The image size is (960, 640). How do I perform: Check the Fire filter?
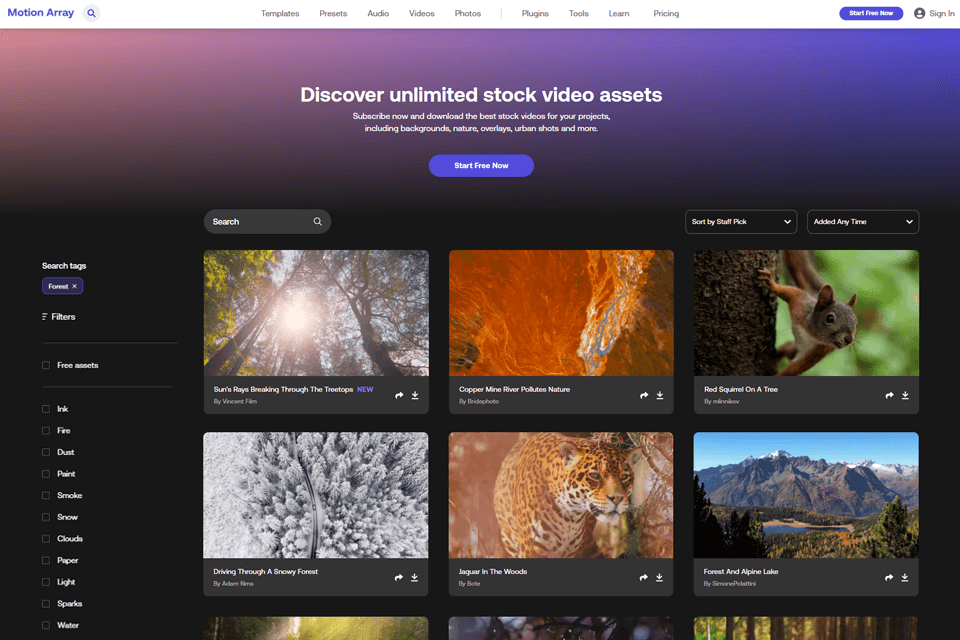coord(46,431)
